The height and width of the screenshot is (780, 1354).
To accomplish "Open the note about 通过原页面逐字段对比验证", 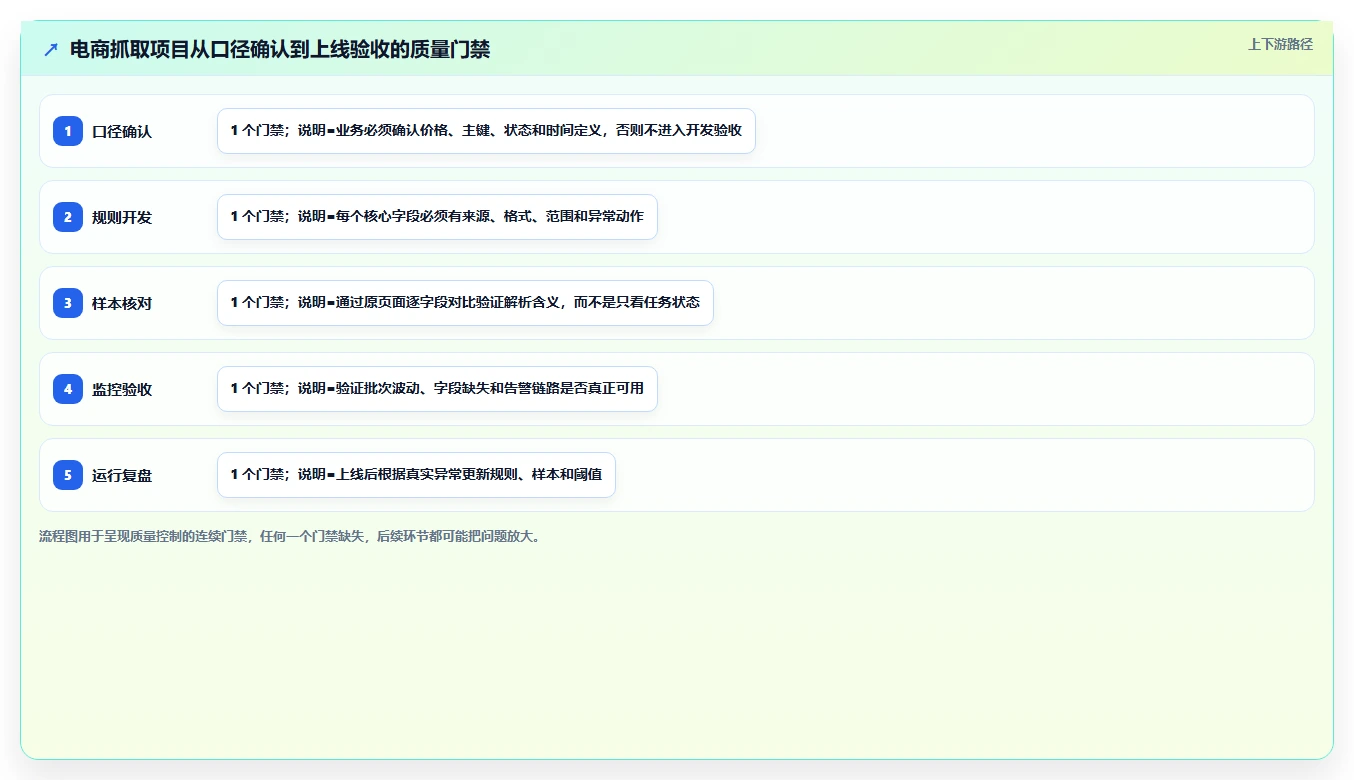I will (x=465, y=303).
